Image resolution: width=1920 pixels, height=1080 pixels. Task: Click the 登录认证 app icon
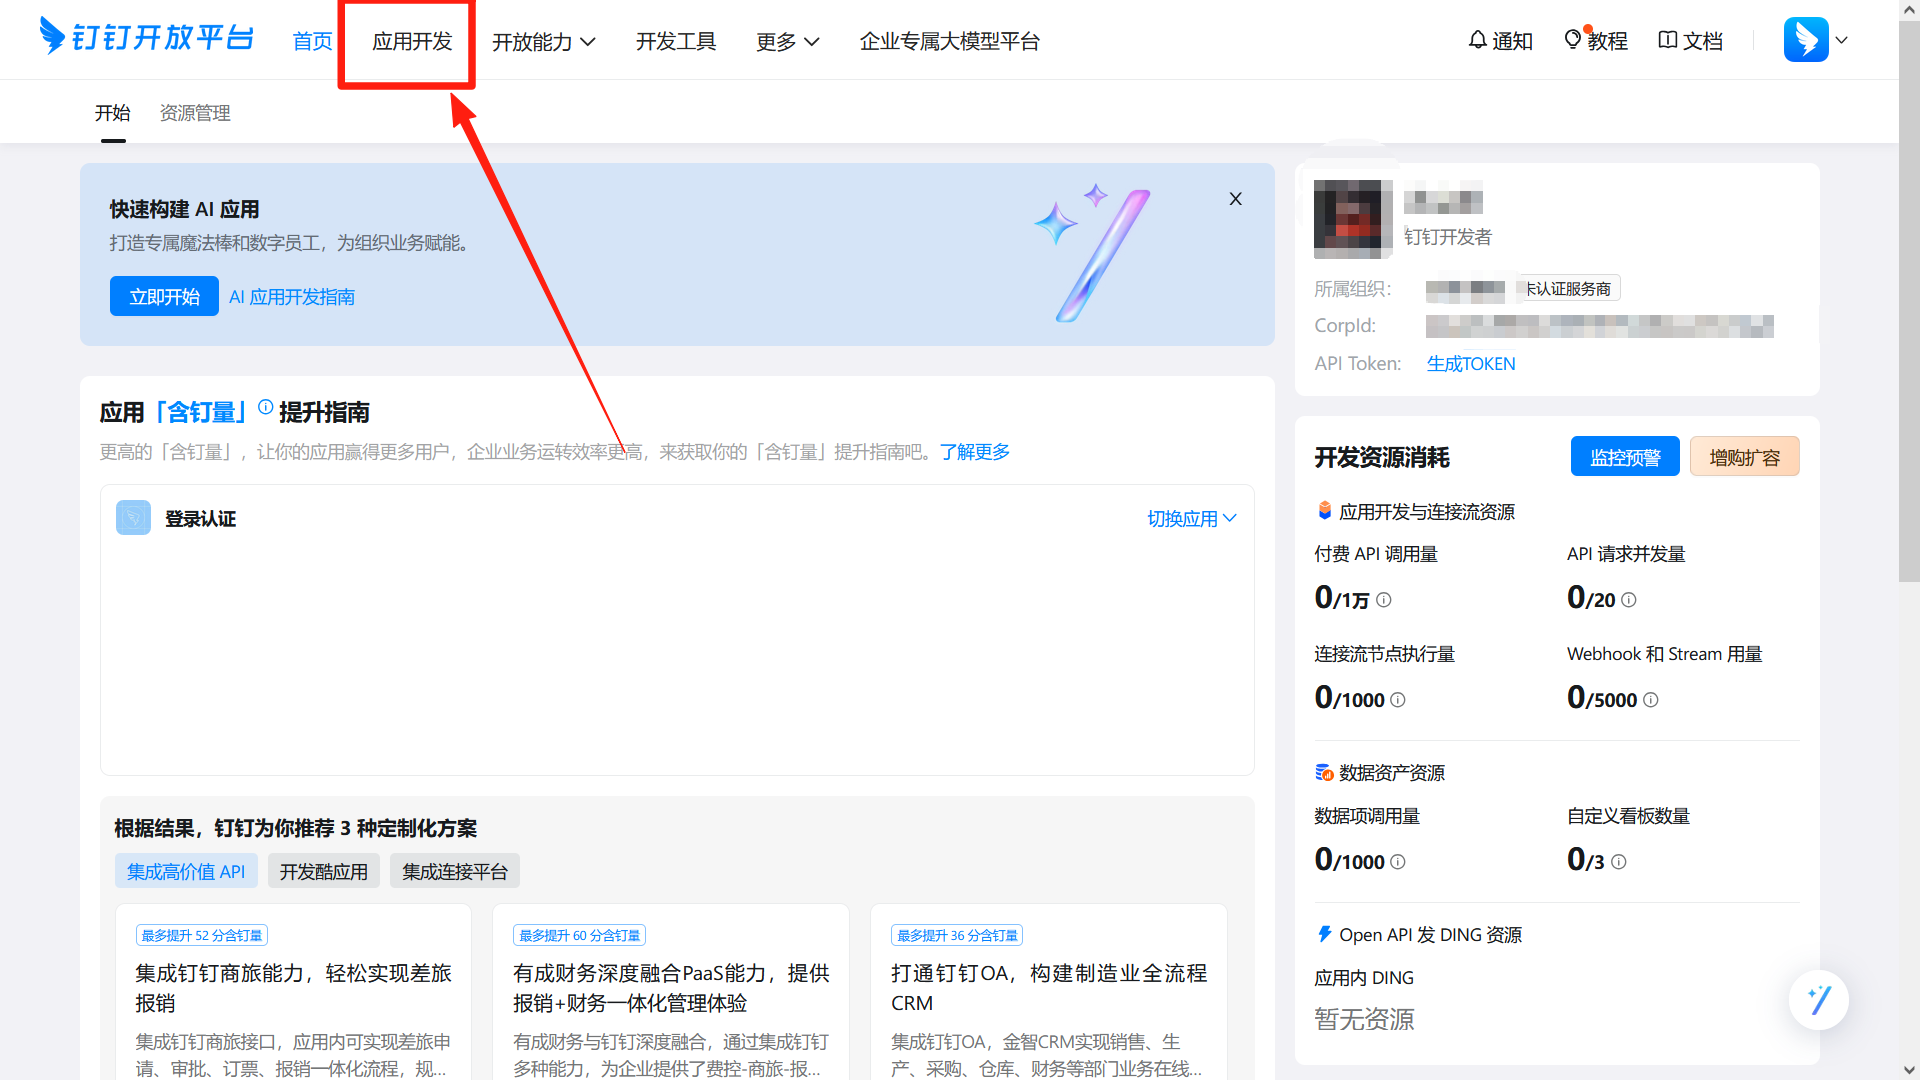pos(133,518)
